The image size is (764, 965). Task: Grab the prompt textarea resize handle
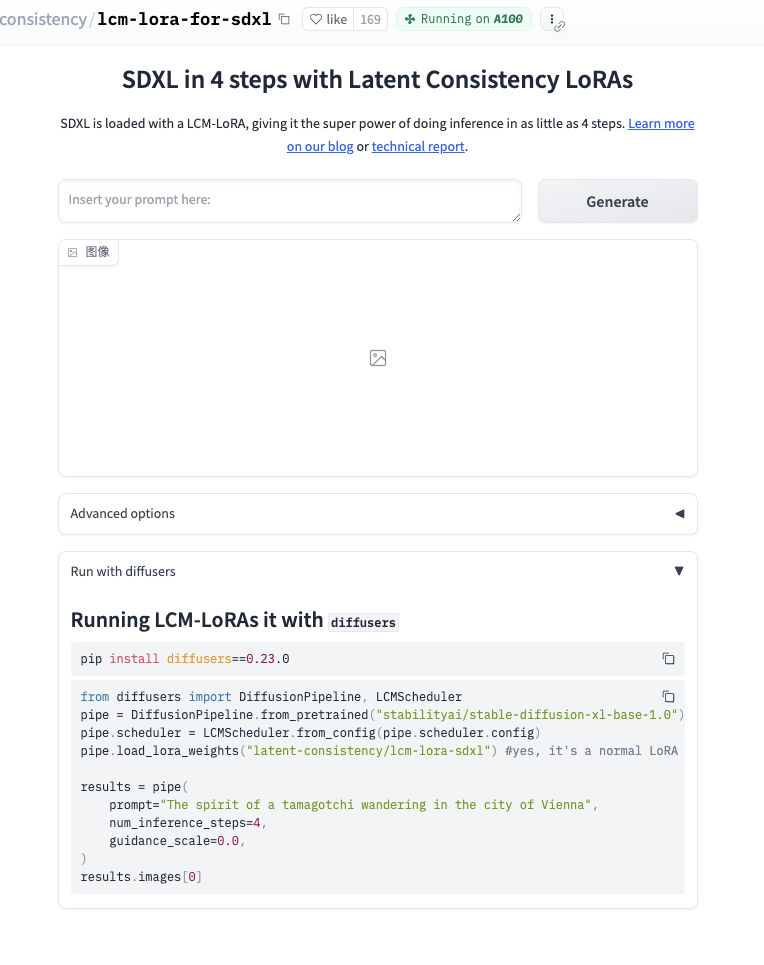pos(517,217)
